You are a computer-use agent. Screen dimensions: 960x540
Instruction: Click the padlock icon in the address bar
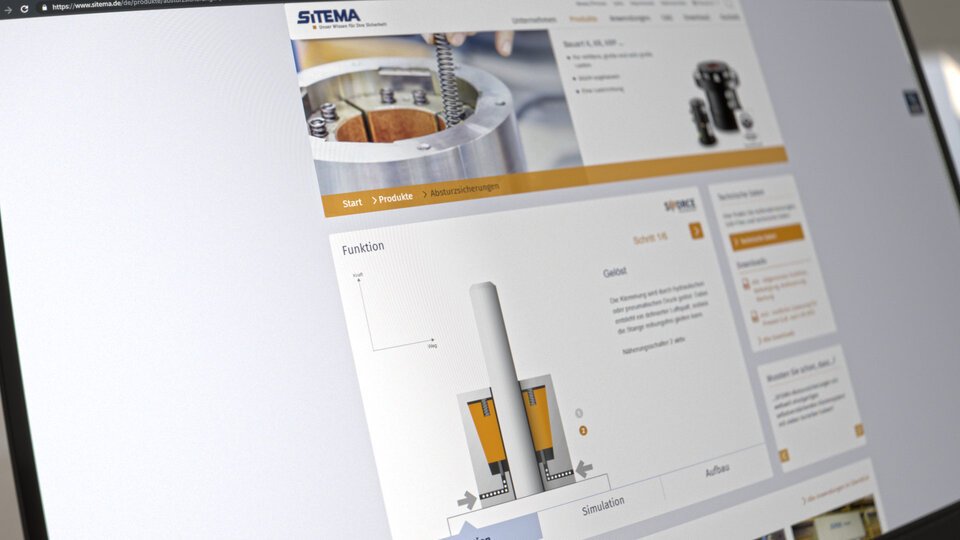(43, 7)
